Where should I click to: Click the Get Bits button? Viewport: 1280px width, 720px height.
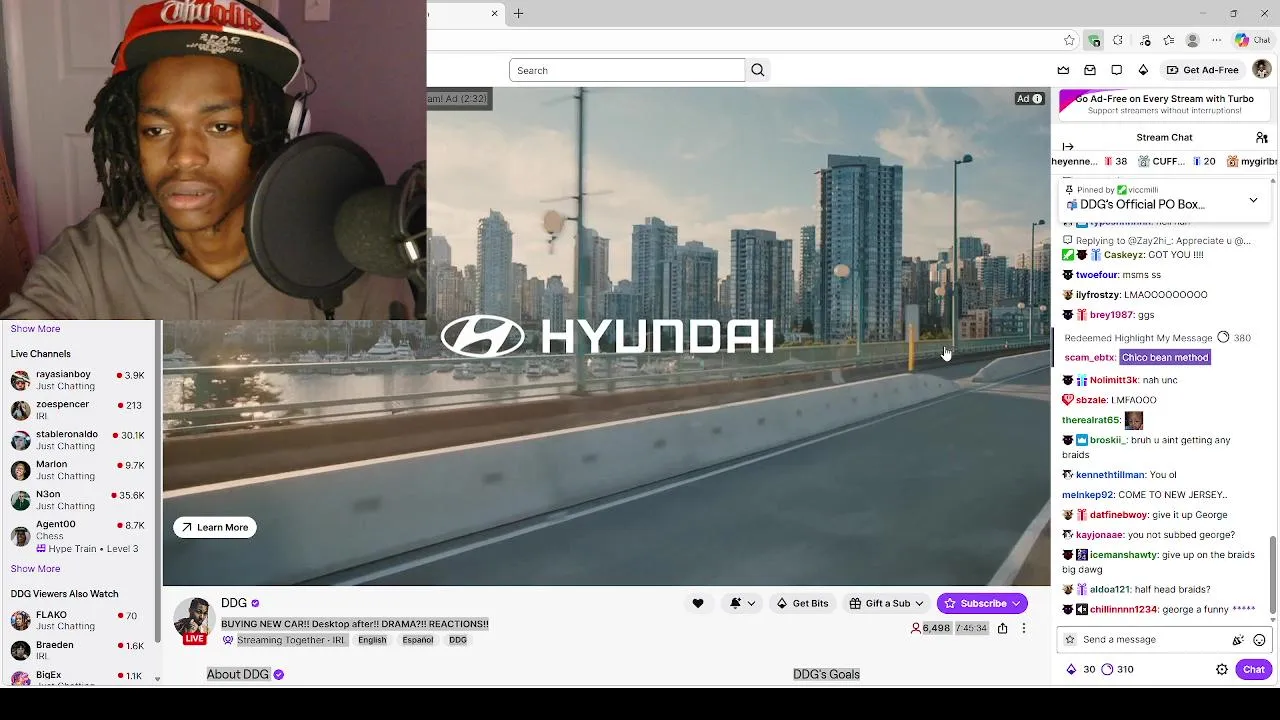point(802,603)
